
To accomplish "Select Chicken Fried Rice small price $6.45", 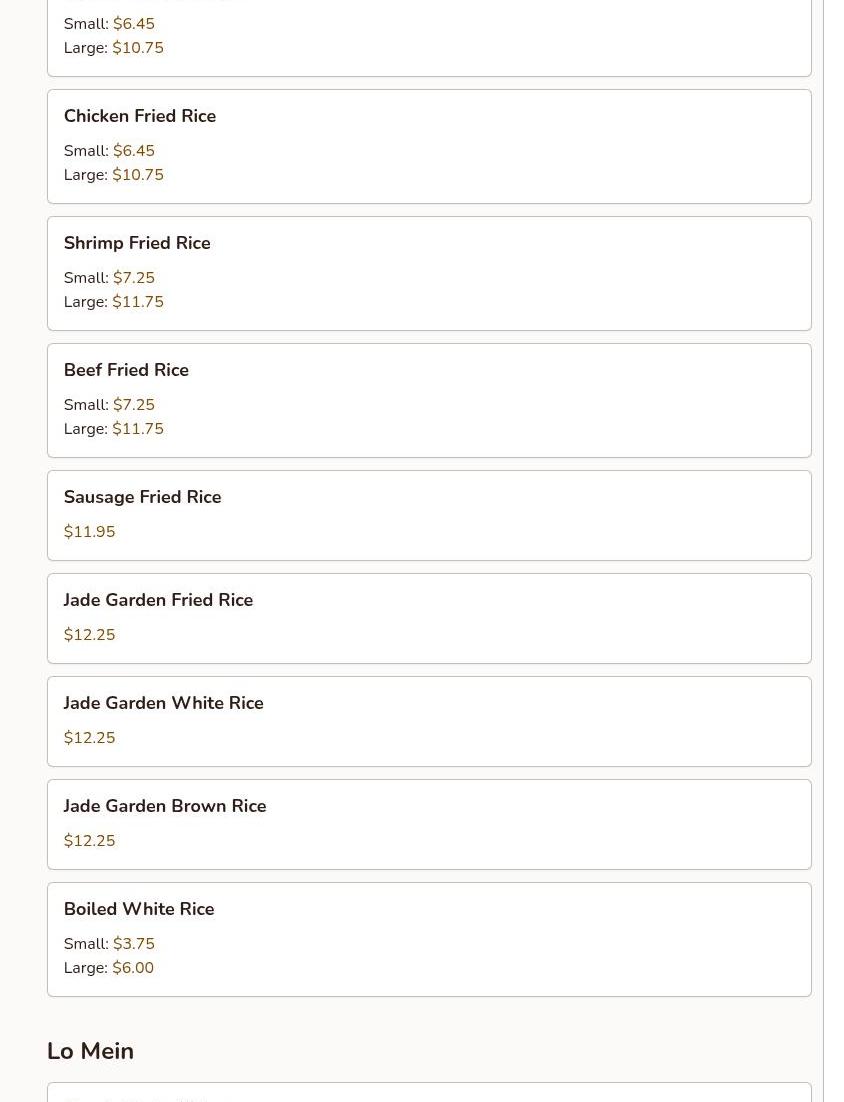I will point(134,151).
